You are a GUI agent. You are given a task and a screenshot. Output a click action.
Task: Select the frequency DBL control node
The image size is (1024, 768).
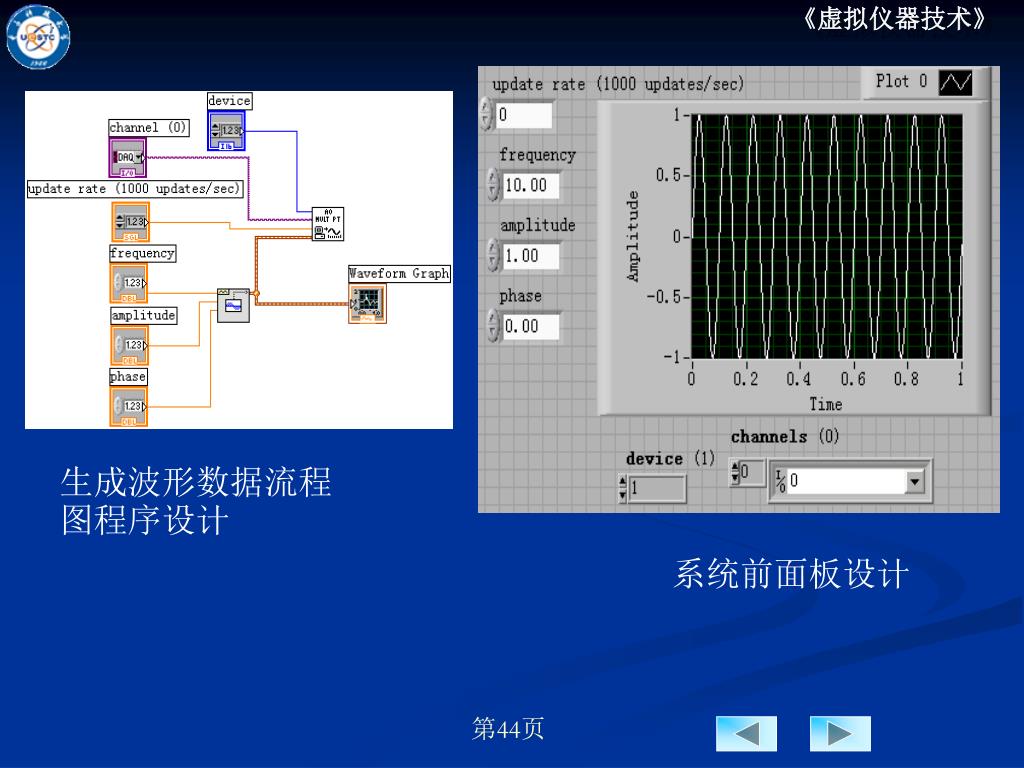click(x=129, y=283)
